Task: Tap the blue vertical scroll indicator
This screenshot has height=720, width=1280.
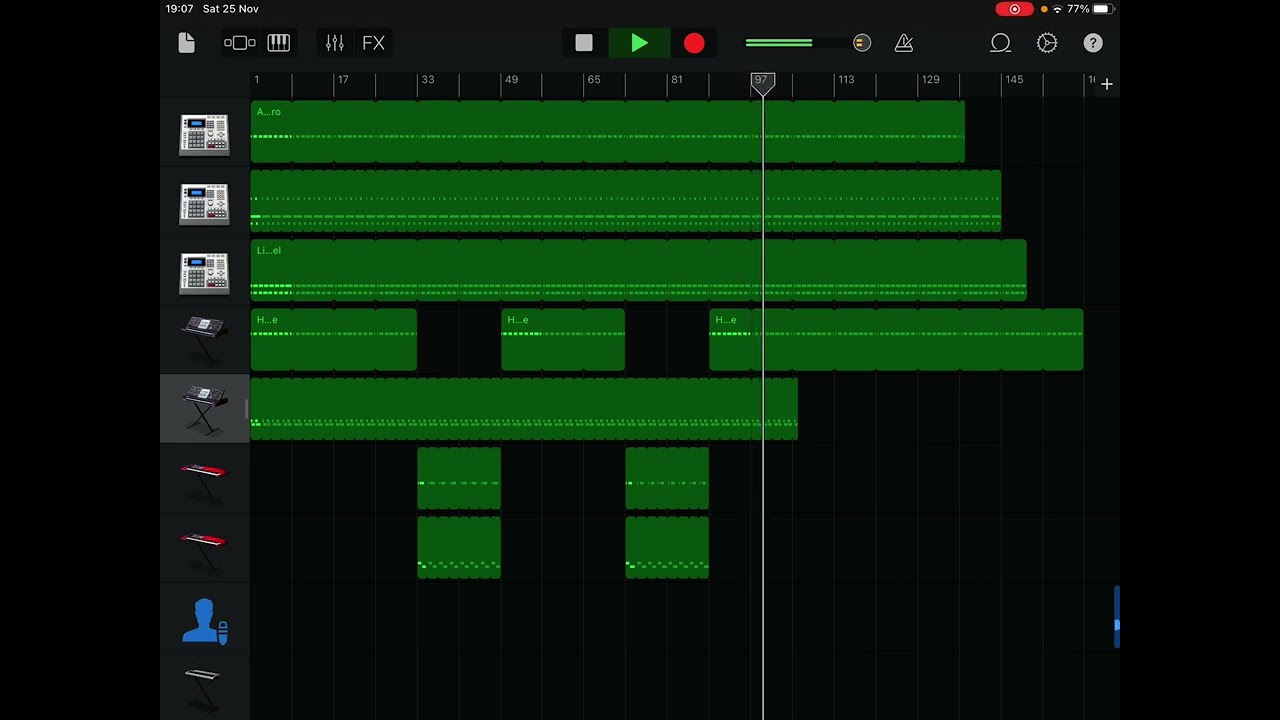Action: [x=1117, y=617]
